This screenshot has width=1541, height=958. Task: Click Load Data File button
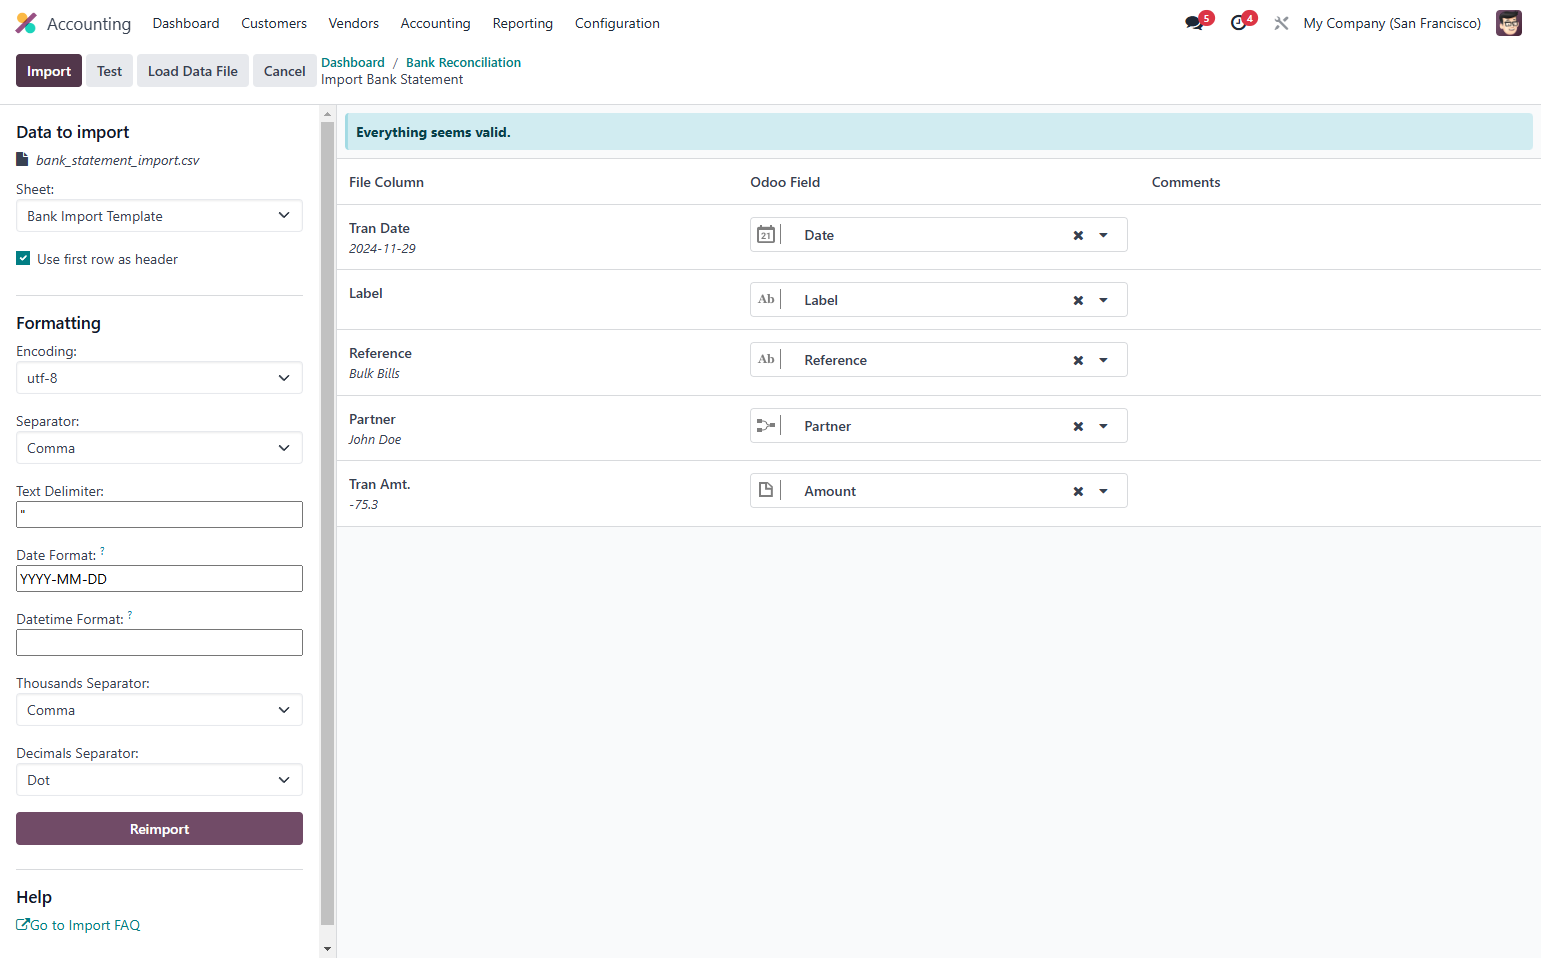(x=193, y=71)
